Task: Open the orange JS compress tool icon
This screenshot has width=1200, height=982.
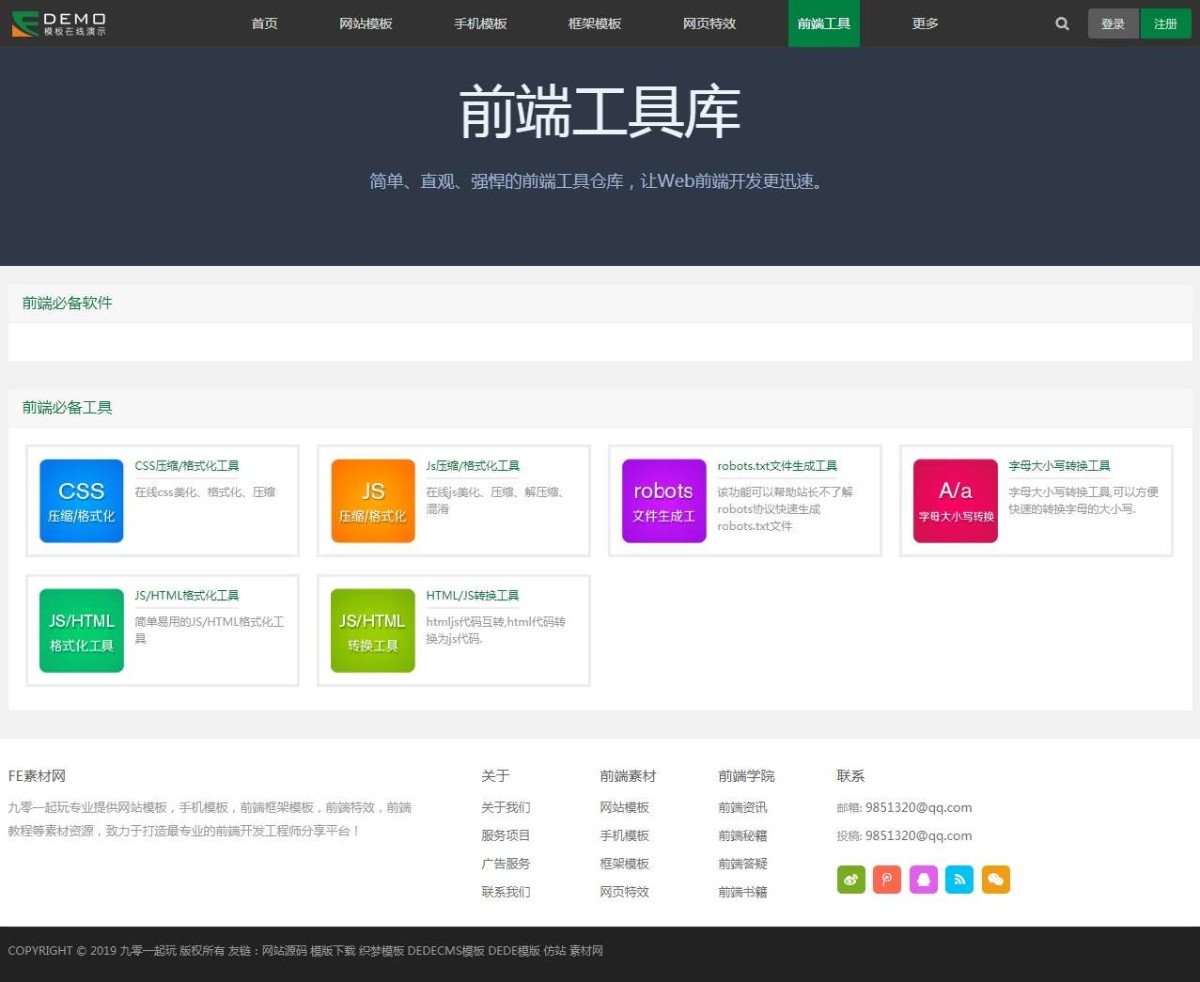Action: pyautogui.click(x=373, y=501)
